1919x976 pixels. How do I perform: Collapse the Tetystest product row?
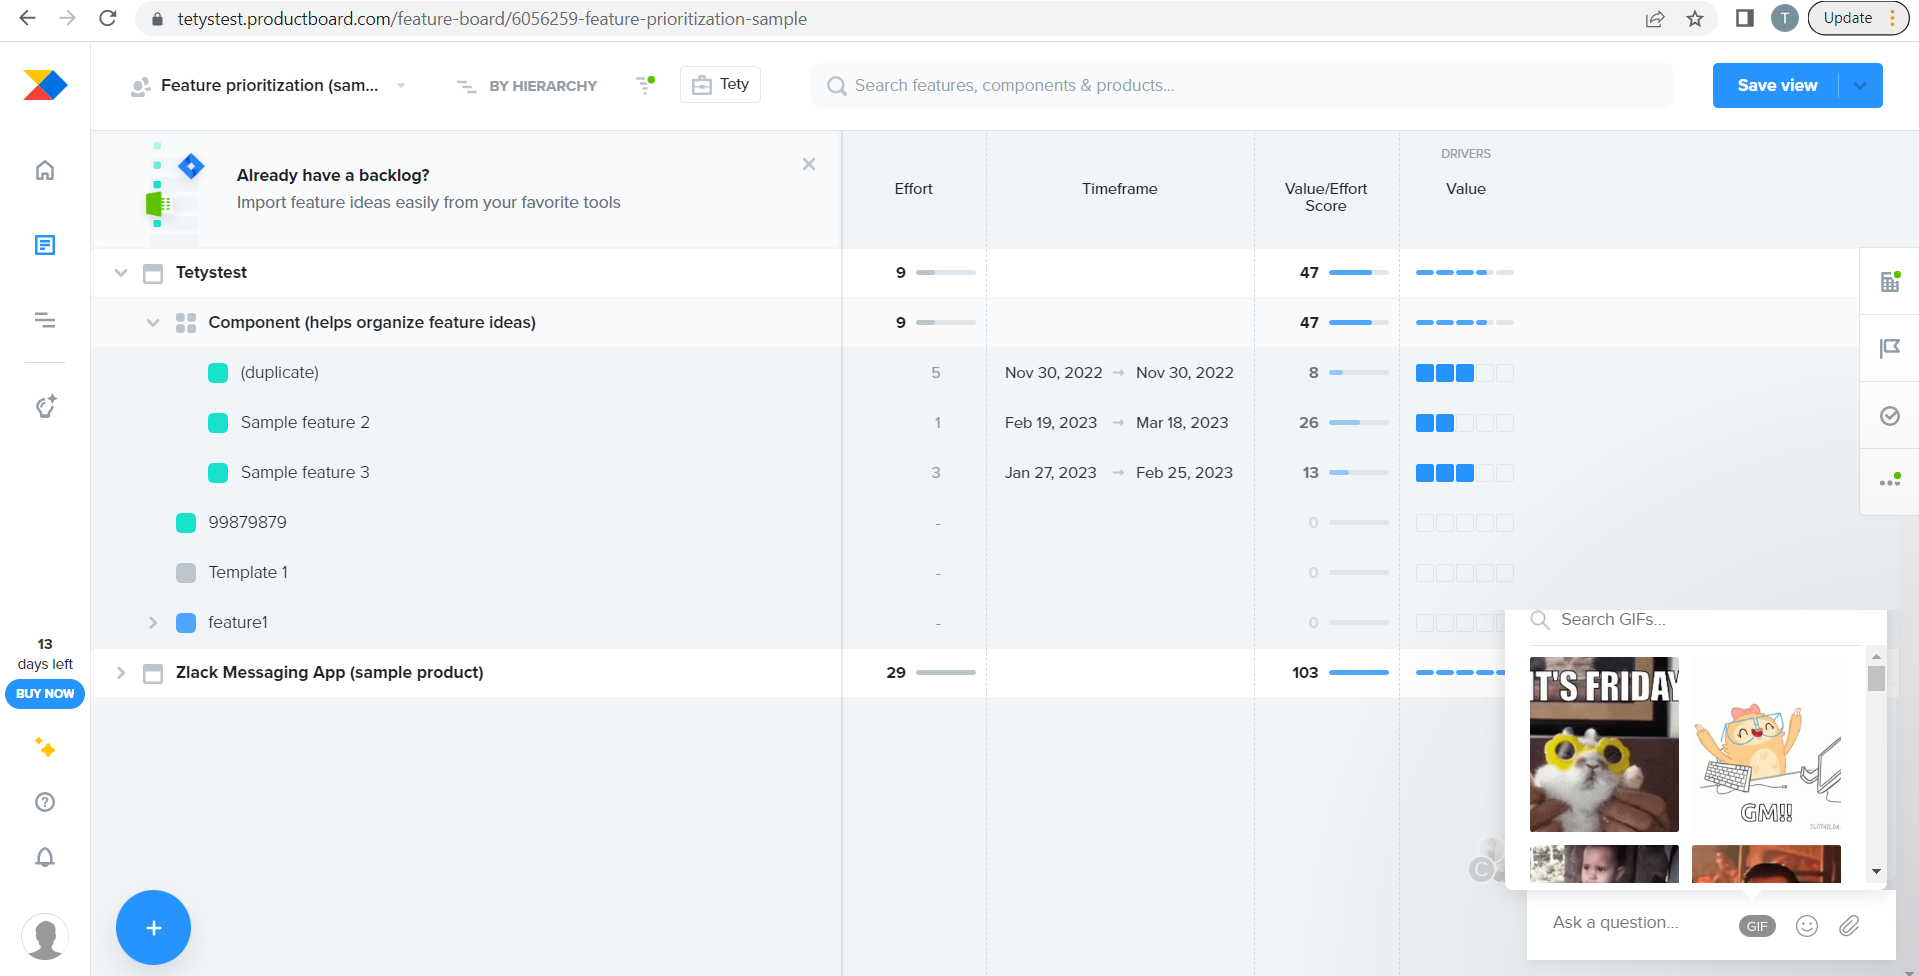pyautogui.click(x=121, y=273)
